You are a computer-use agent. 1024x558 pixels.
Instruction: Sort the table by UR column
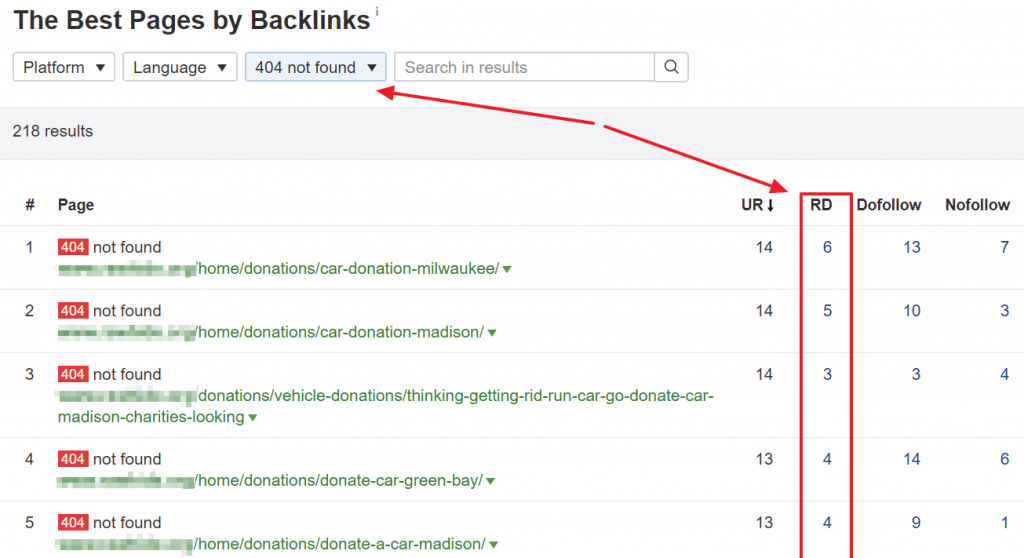point(756,205)
